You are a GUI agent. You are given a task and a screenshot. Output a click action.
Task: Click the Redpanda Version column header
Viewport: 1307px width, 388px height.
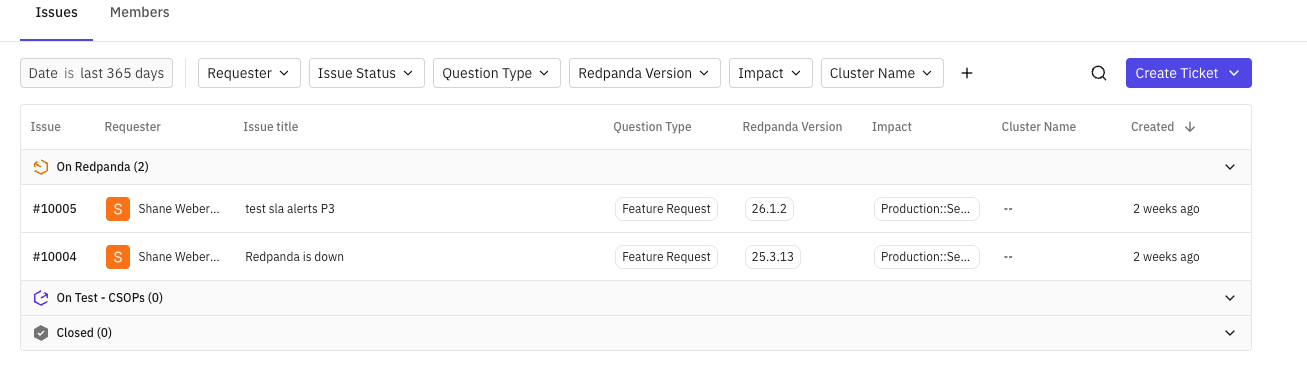pos(792,127)
